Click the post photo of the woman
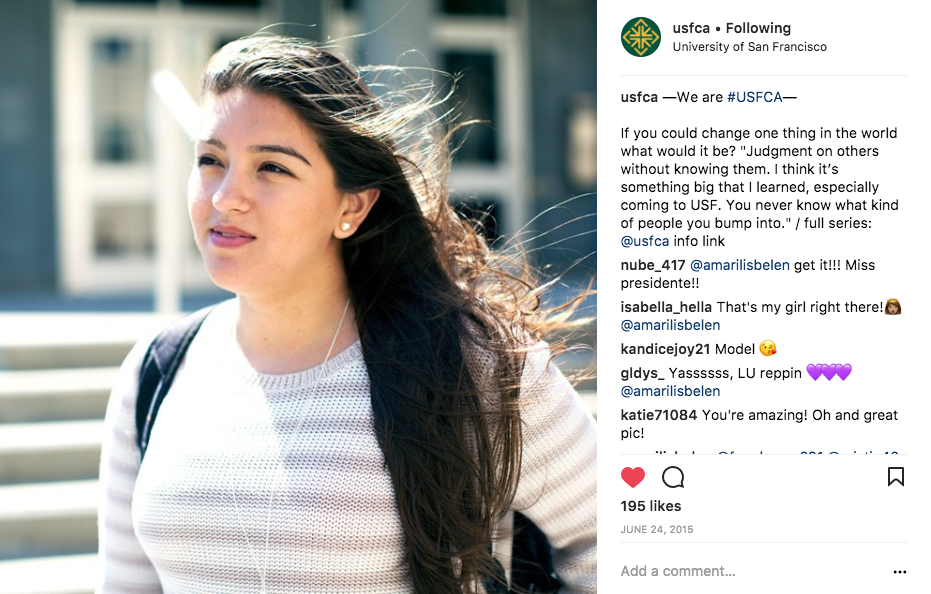The width and height of the screenshot is (931, 594). pyautogui.click(x=298, y=297)
